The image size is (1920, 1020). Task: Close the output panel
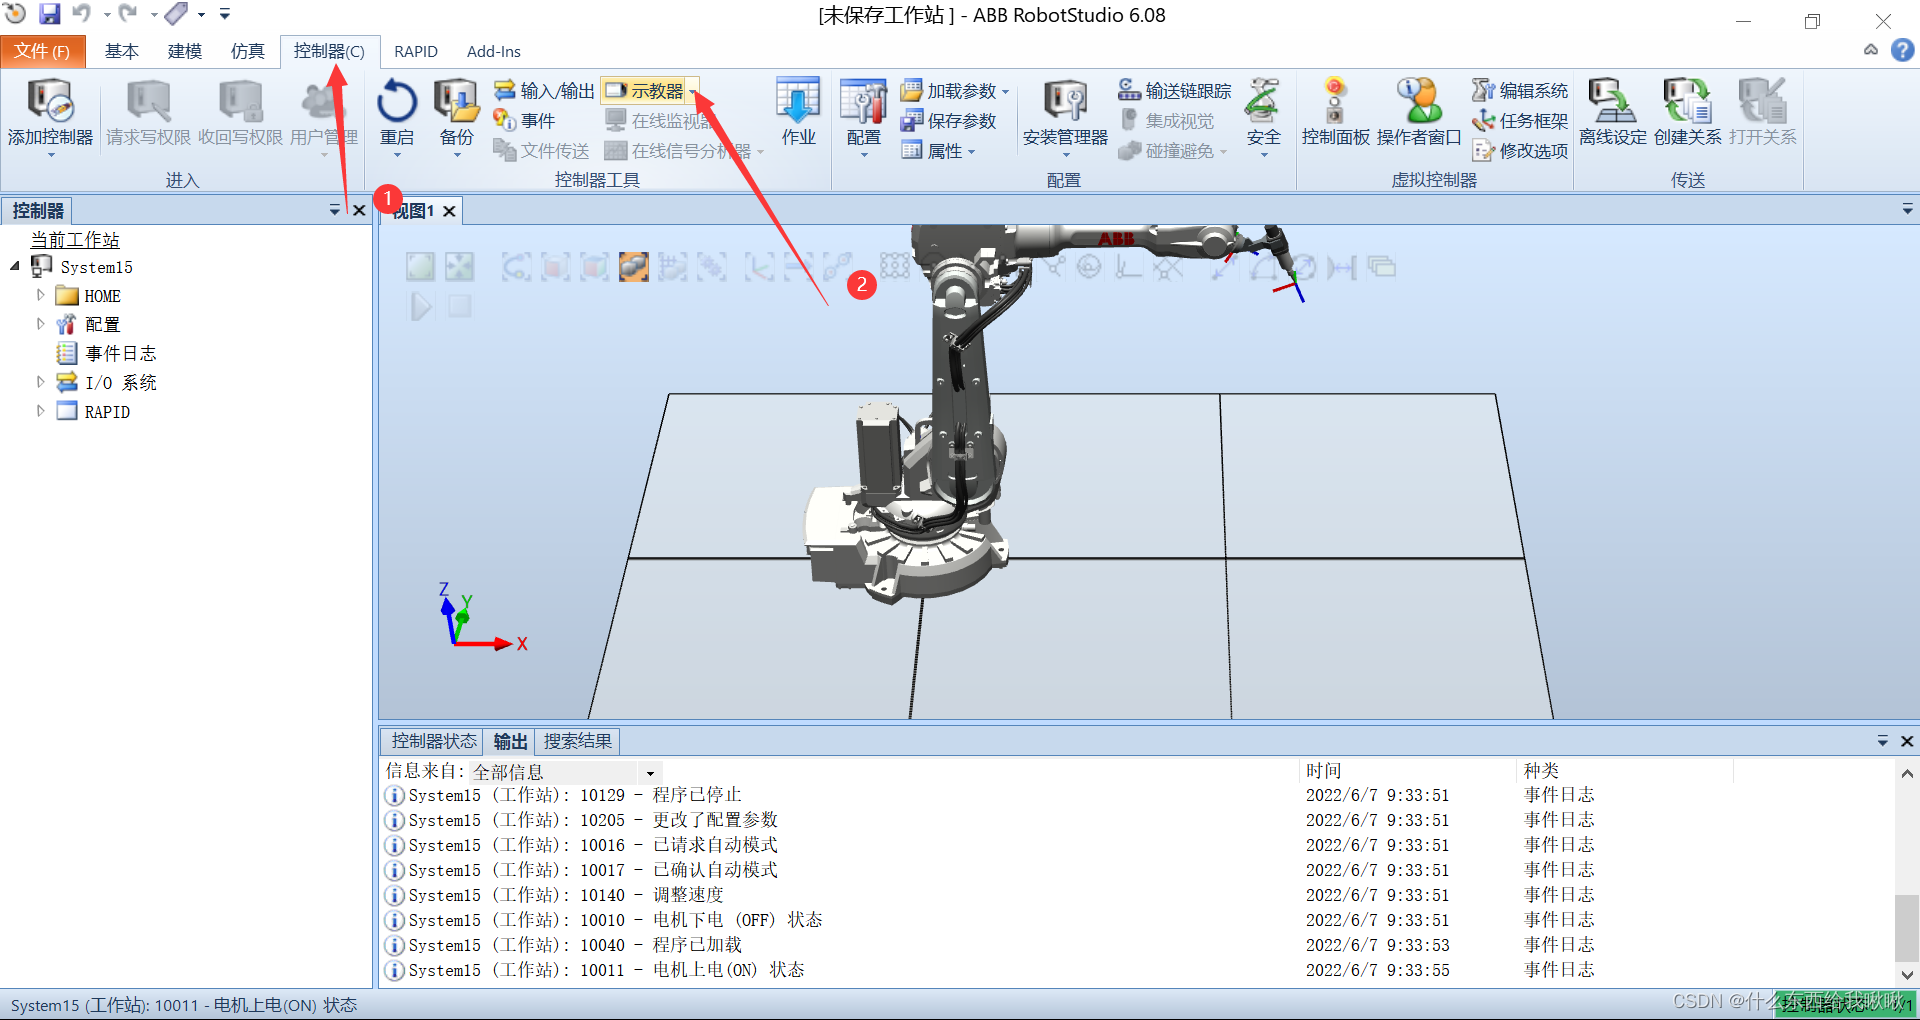point(1906,741)
